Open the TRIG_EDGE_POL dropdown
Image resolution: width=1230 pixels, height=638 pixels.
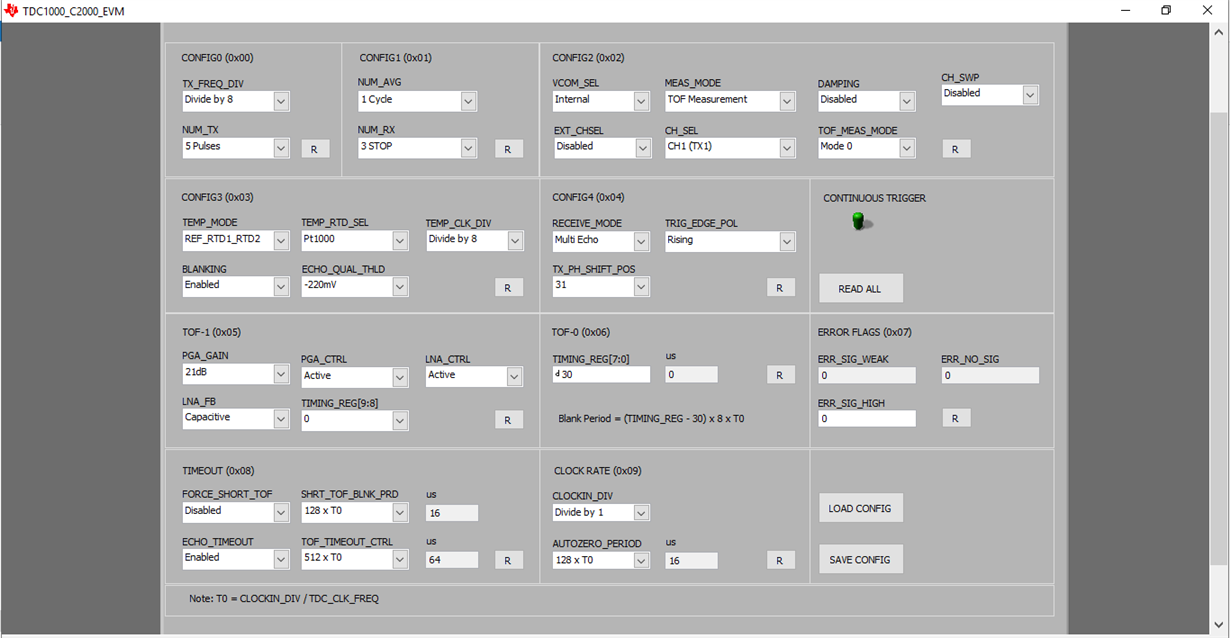[730, 241]
